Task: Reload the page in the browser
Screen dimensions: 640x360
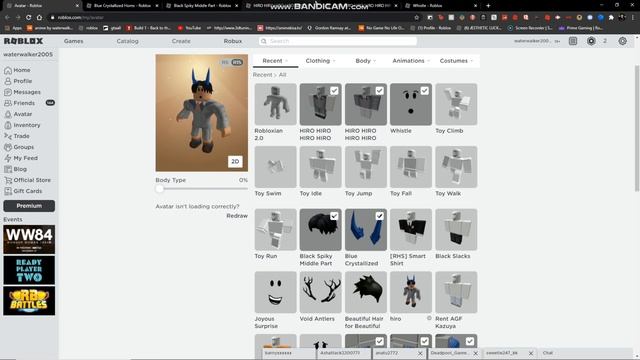Action: click(29, 18)
